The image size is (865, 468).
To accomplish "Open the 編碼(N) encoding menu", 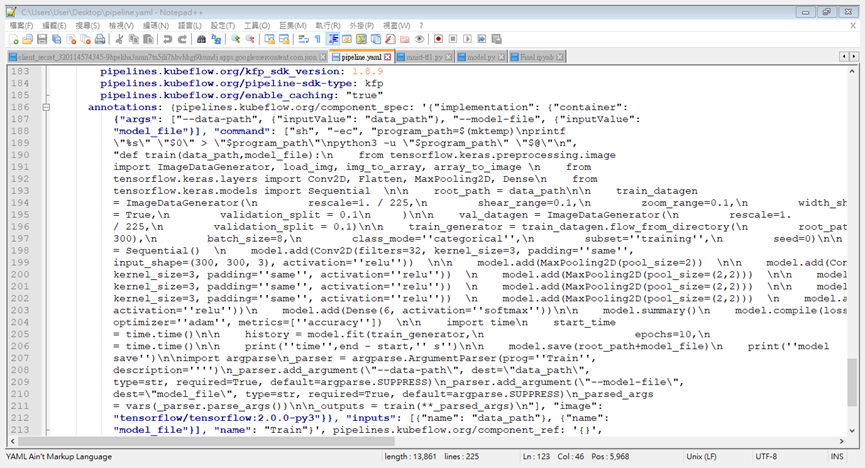I will pyautogui.click(x=156, y=25).
